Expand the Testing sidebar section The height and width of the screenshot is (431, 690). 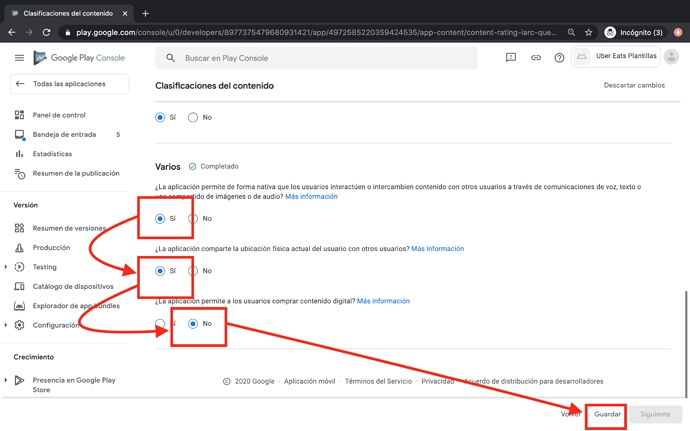pyautogui.click(x=7, y=267)
